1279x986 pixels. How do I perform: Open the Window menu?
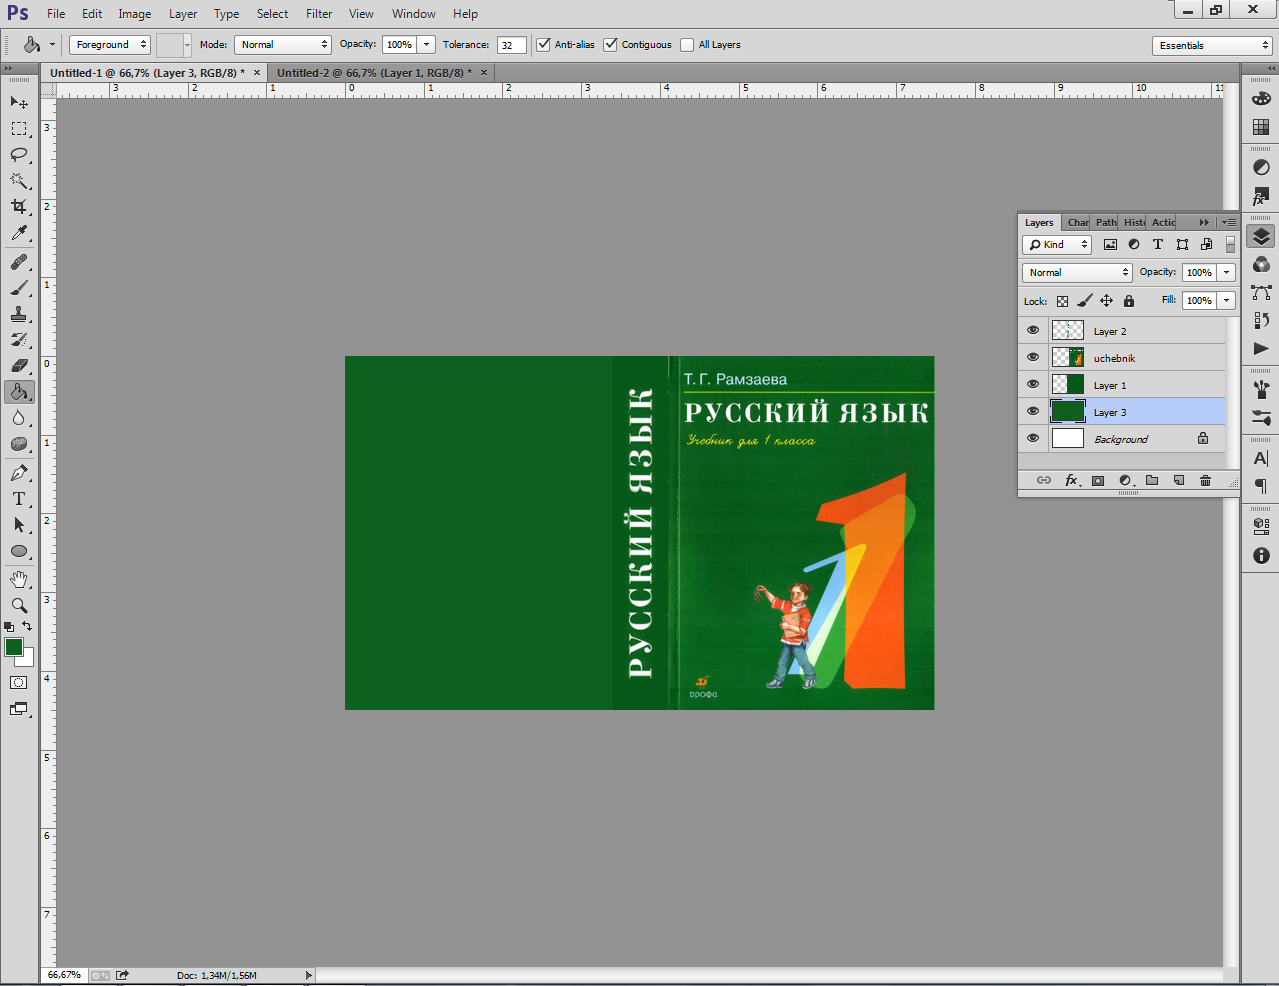pos(414,14)
